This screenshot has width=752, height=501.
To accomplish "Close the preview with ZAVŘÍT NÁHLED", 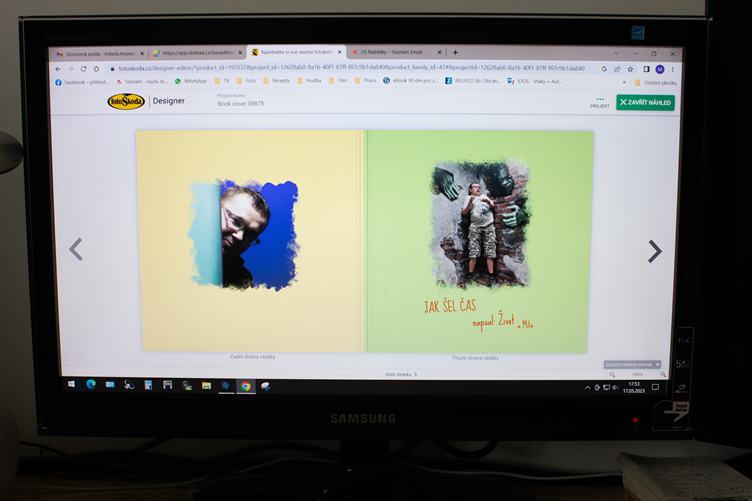I will click(x=645, y=103).
